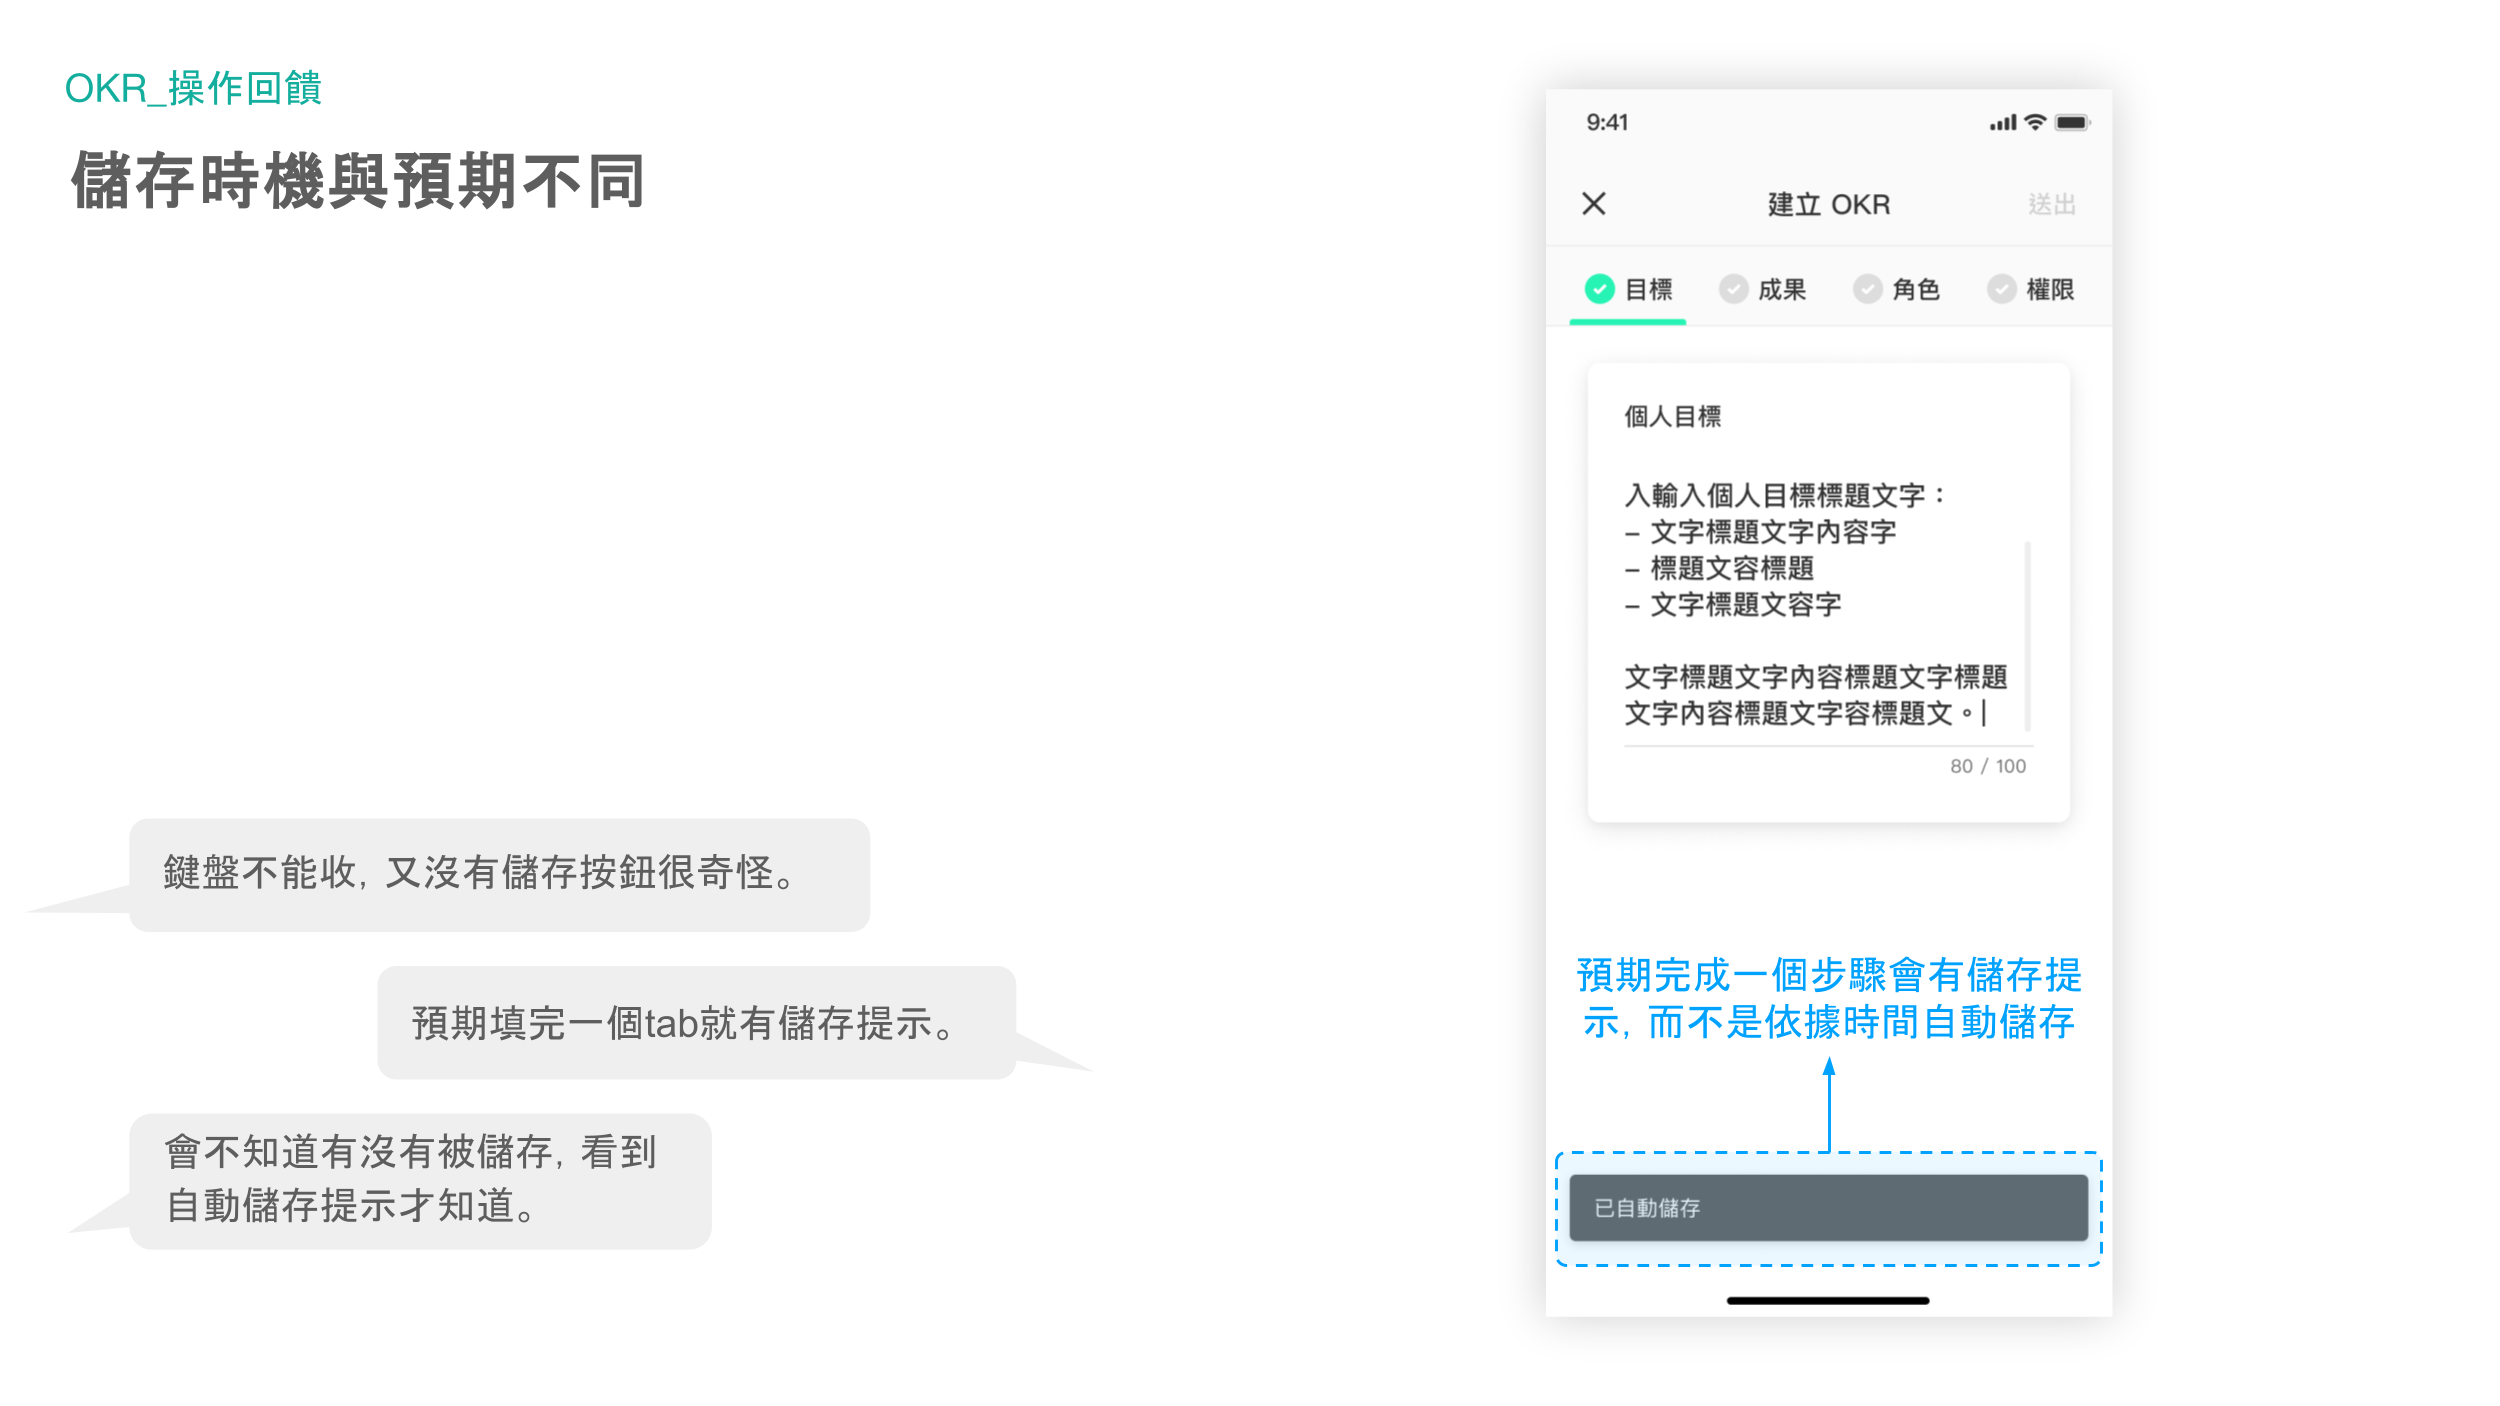The width and height of the screenshot is (2500, 1406).
Task: Go to the 權限 tab
Action: pos(2030,290)
